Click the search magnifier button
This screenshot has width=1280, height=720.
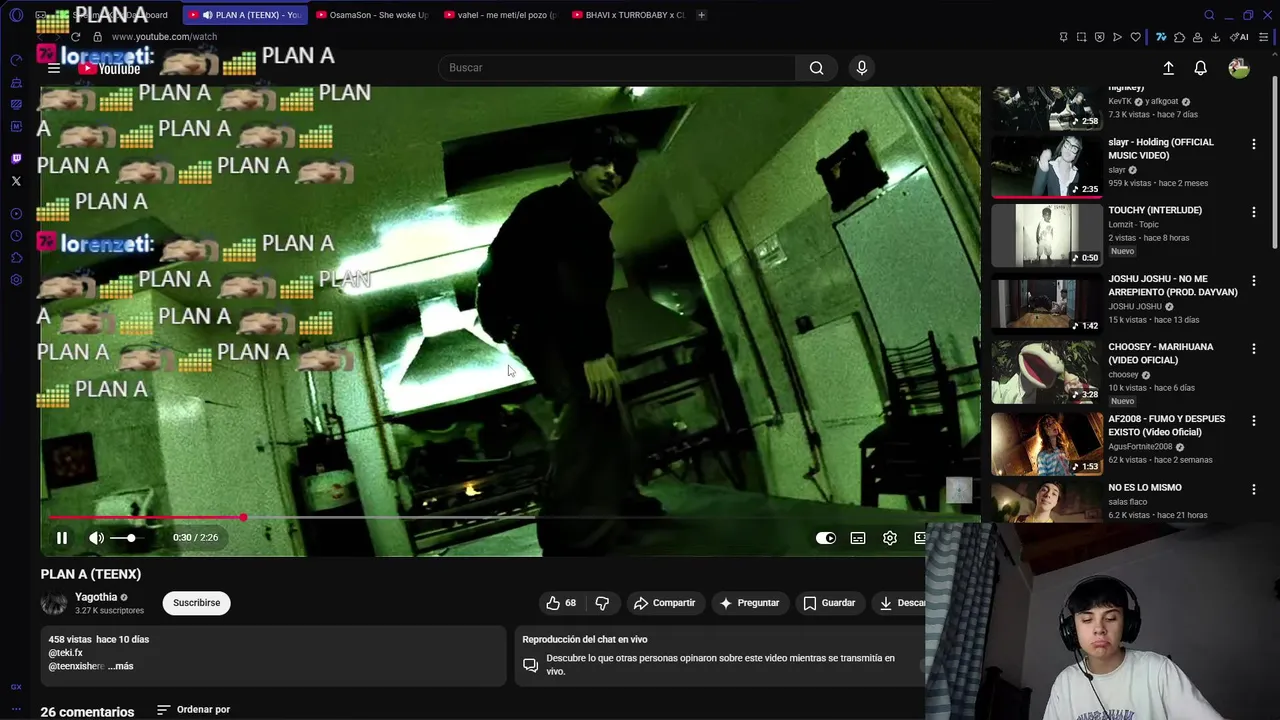(x=817, y=68)
